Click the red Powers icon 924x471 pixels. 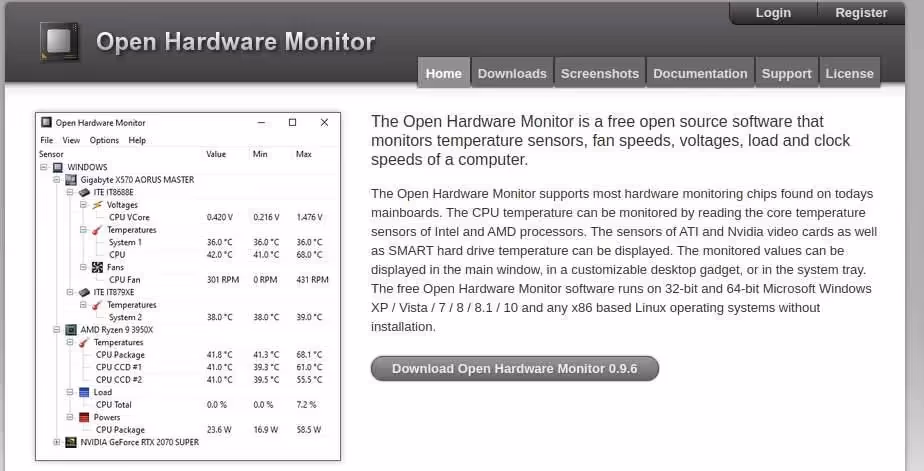84,417
